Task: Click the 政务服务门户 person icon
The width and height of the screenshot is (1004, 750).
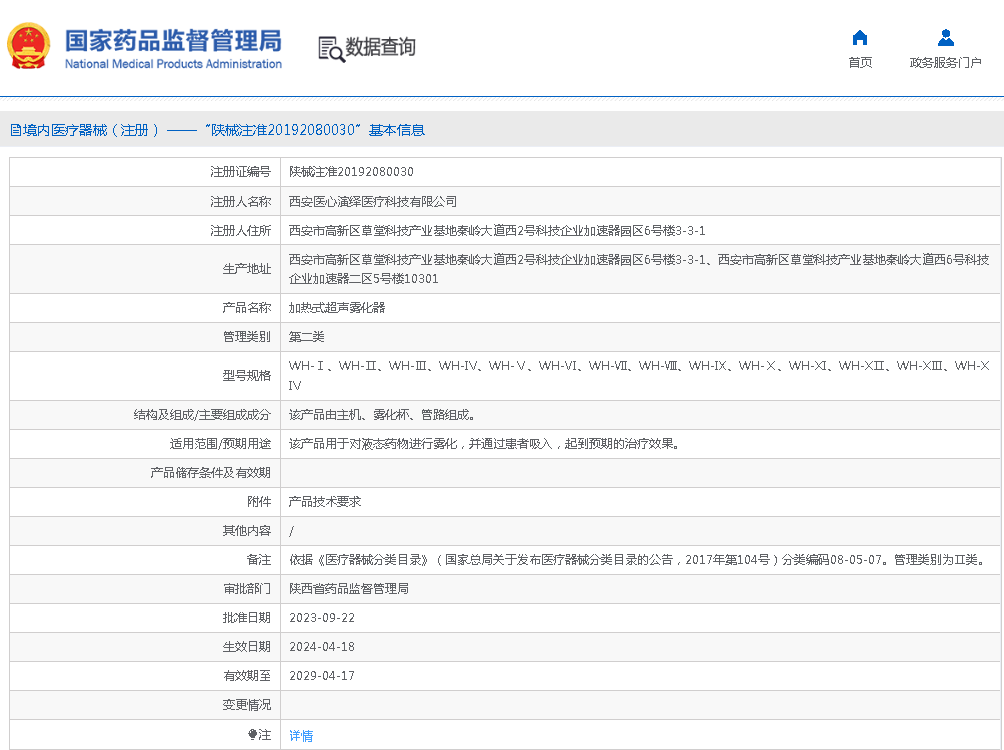Action: coord(945,38)
